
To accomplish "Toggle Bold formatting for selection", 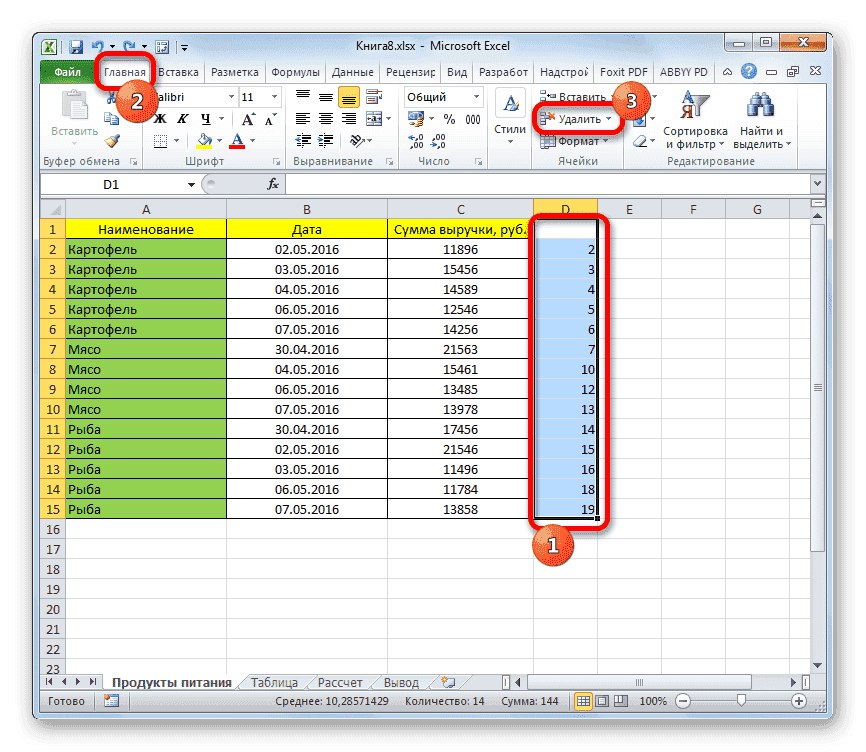I will pos(160,119).
